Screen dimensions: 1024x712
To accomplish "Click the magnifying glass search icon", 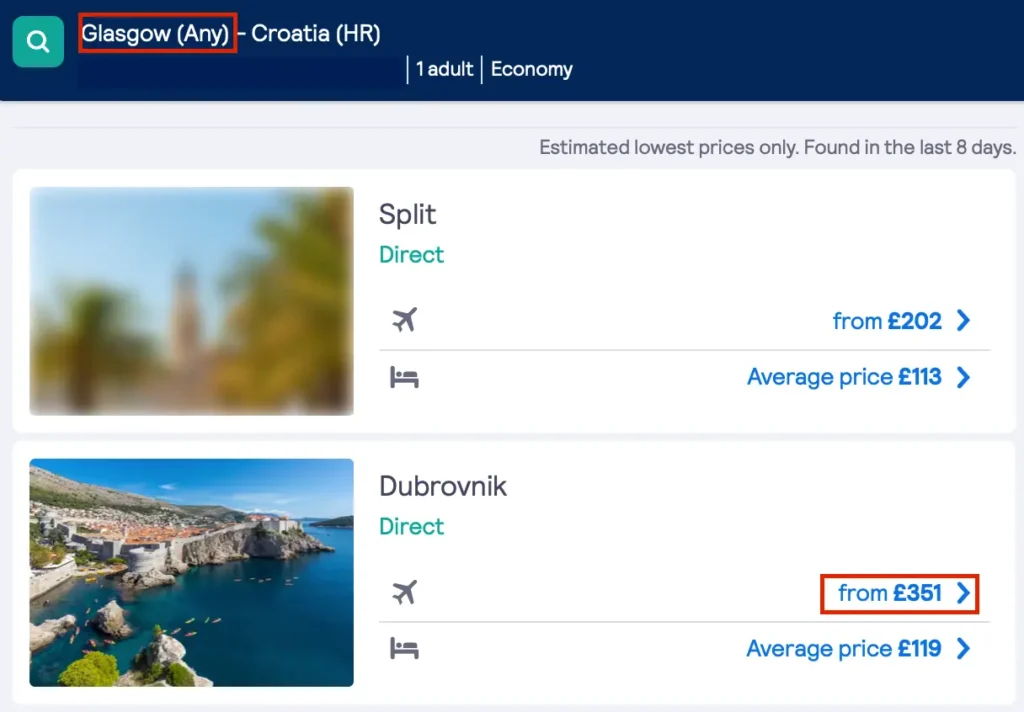I will [x=39, y=42].
